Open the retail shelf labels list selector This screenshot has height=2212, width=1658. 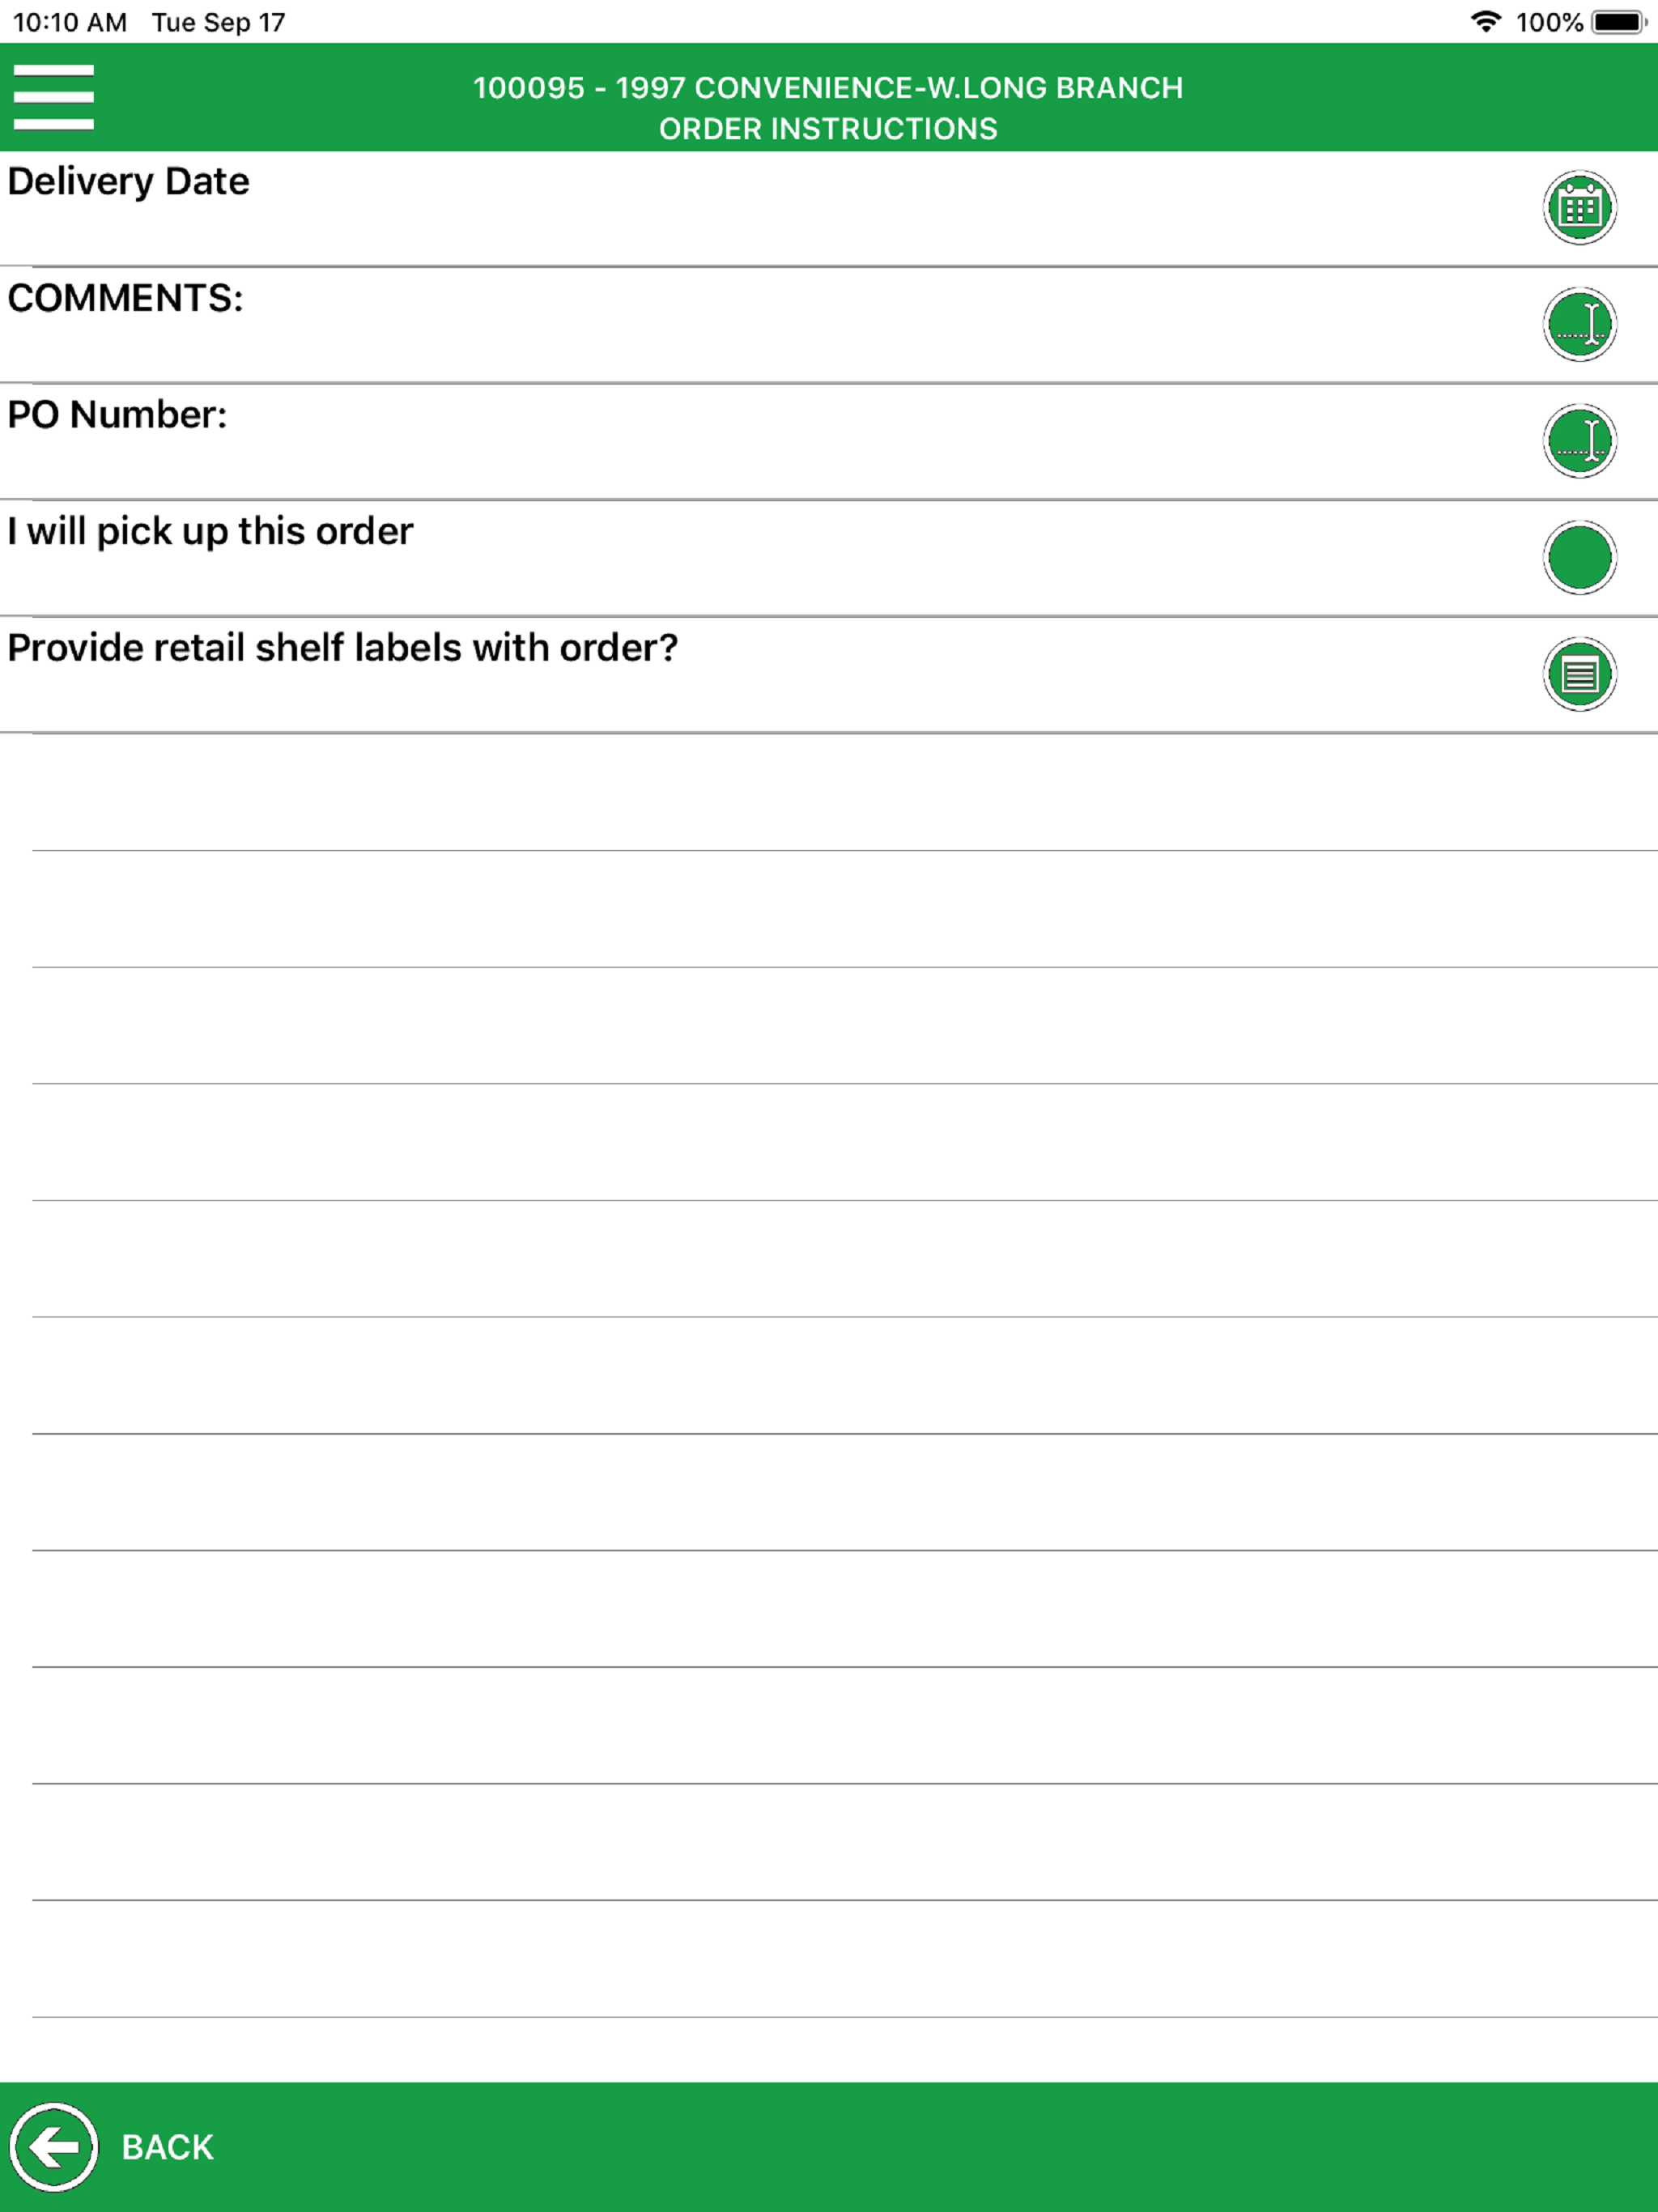[1579, 674]
